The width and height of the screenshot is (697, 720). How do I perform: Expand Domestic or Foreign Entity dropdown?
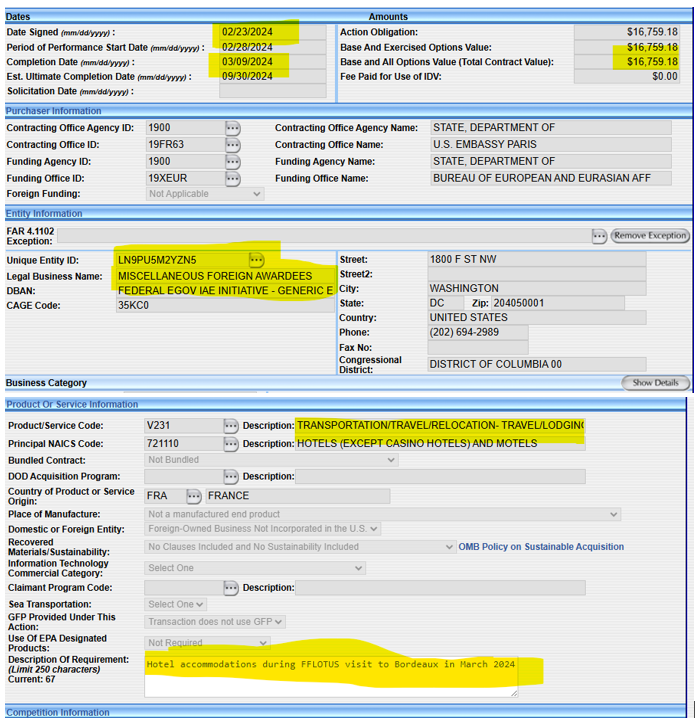coord(262,529)
